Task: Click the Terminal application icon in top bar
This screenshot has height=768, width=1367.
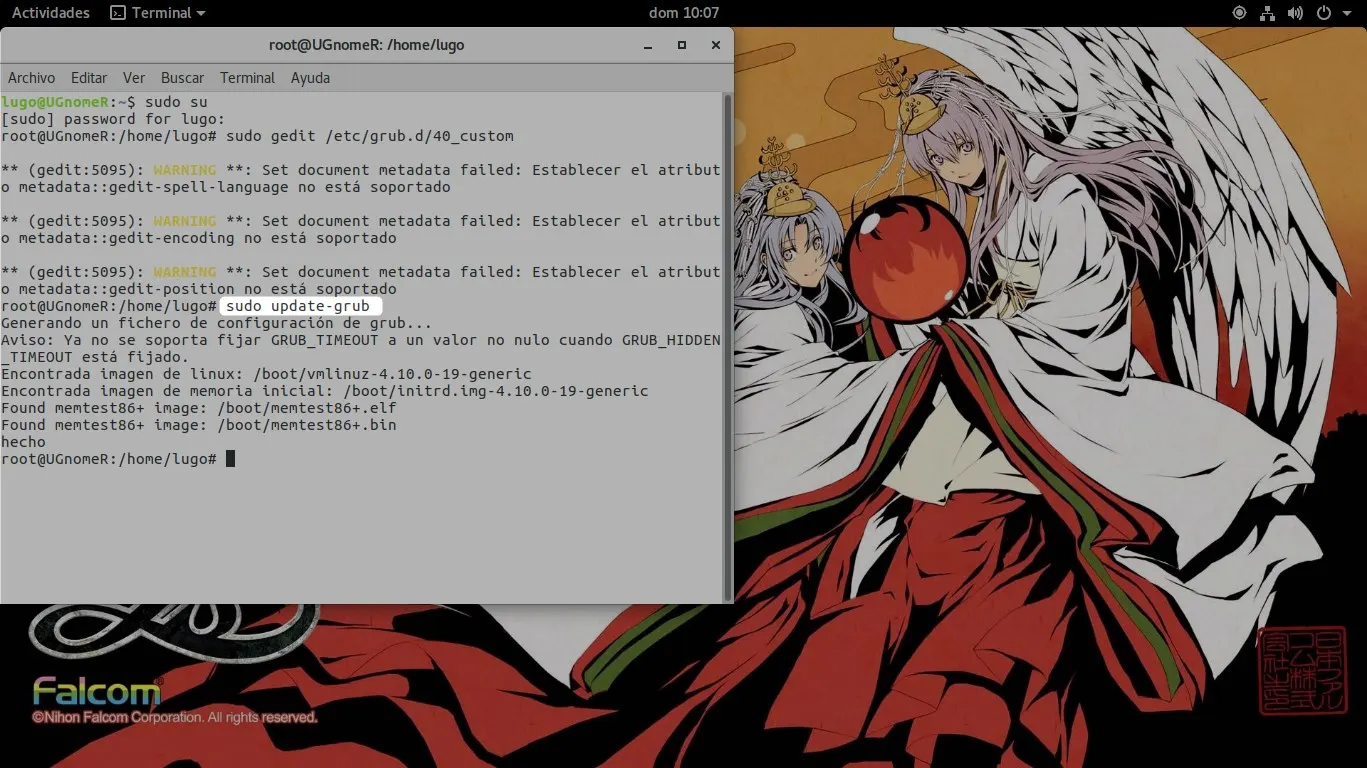Action: point(122,13)
